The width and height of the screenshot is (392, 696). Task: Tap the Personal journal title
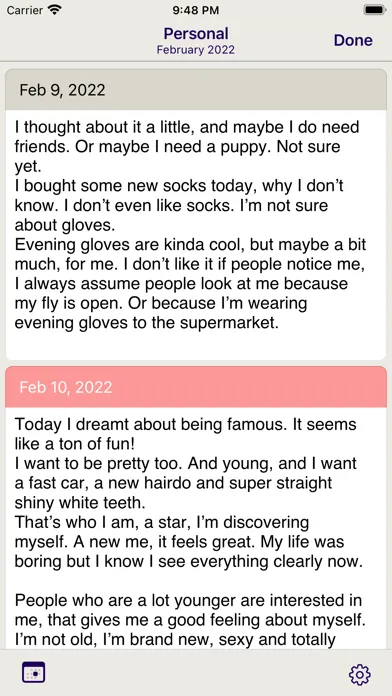tap(196, 33)
